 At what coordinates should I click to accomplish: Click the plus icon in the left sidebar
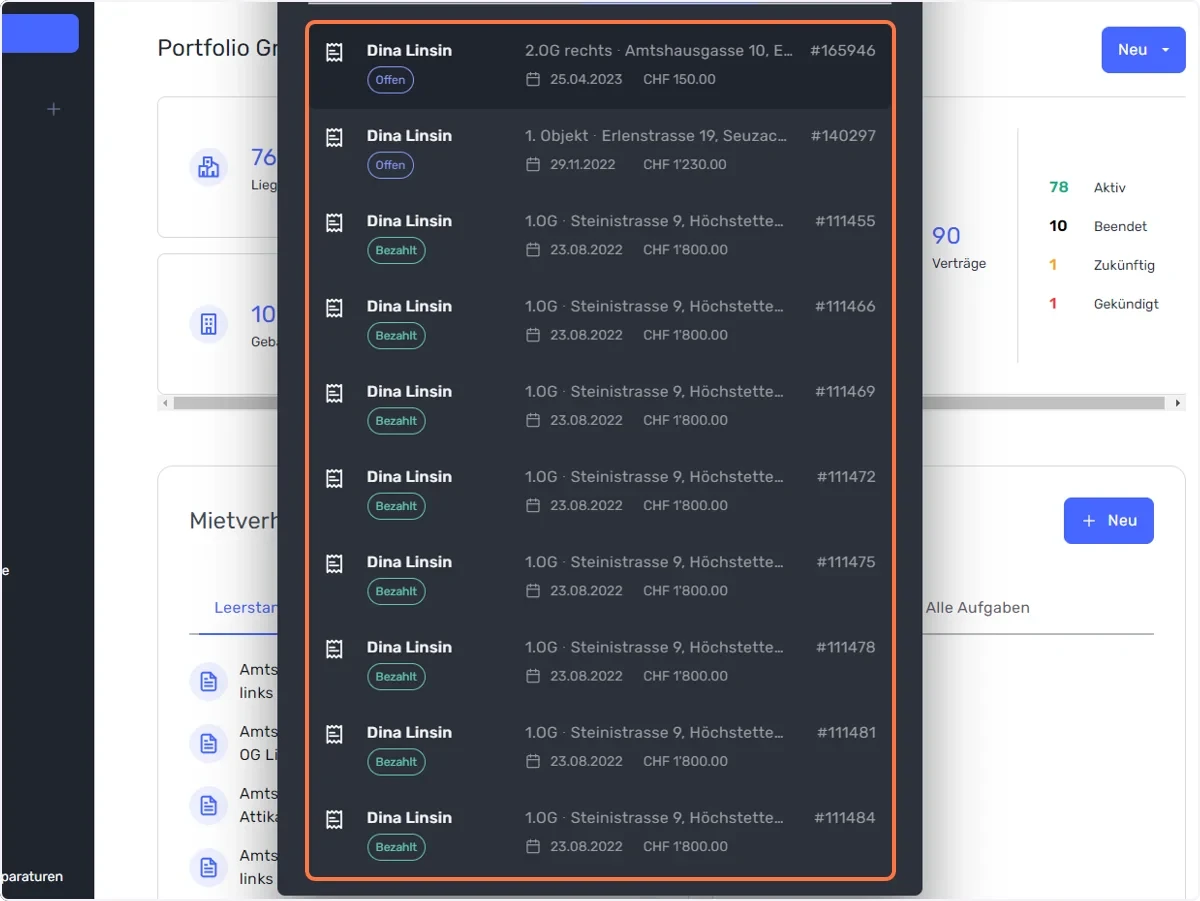[54, 109]
